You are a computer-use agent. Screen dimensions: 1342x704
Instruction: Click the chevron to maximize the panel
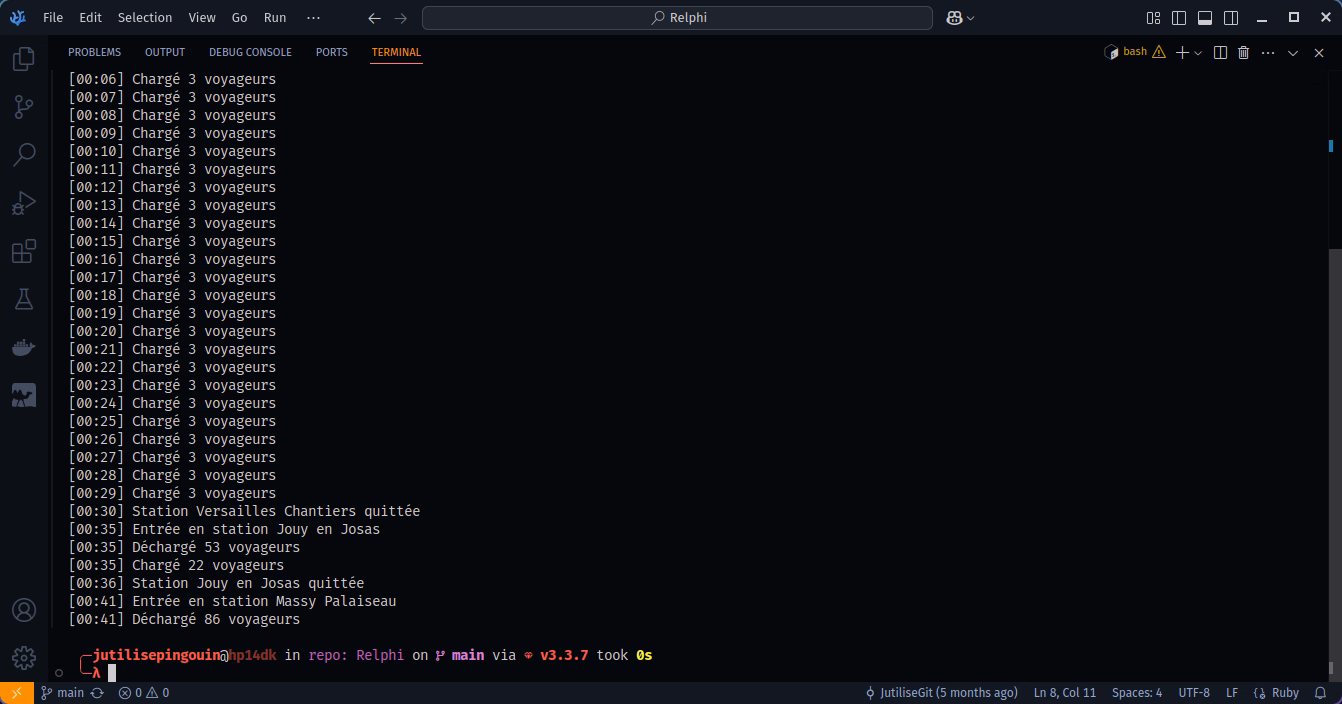point(1293,52)
